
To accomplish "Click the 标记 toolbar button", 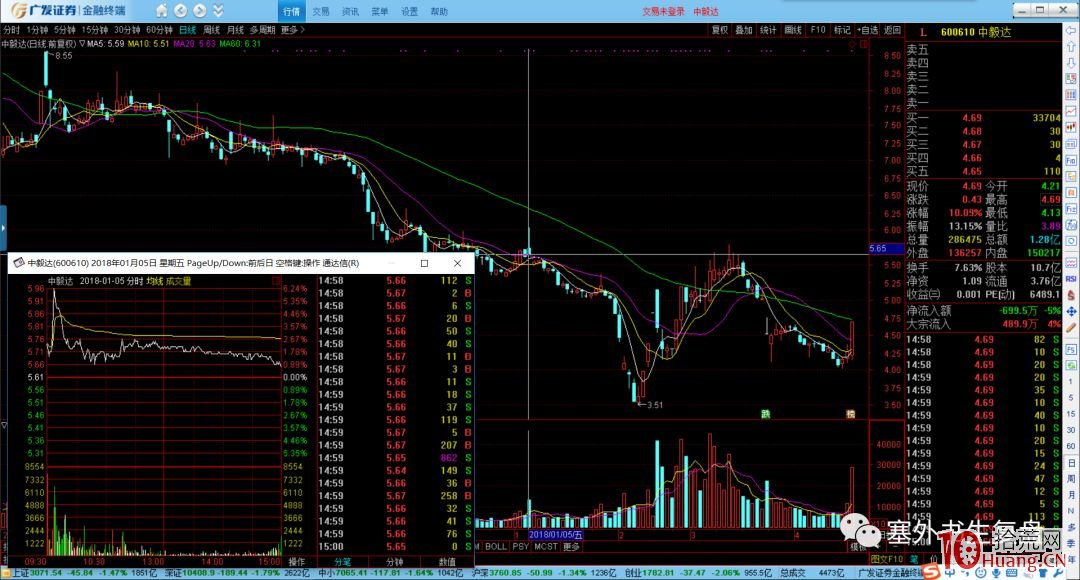I will coord(842,30).
